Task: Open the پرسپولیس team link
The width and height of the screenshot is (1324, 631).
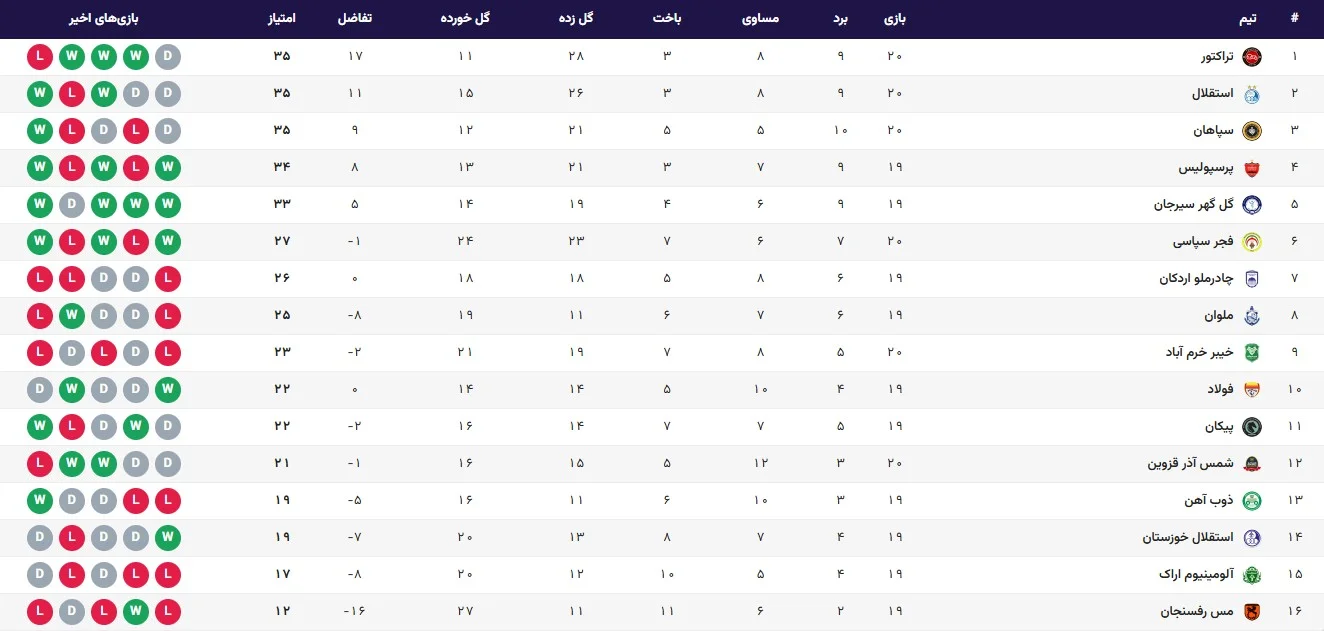Action: click(1205, 168)
